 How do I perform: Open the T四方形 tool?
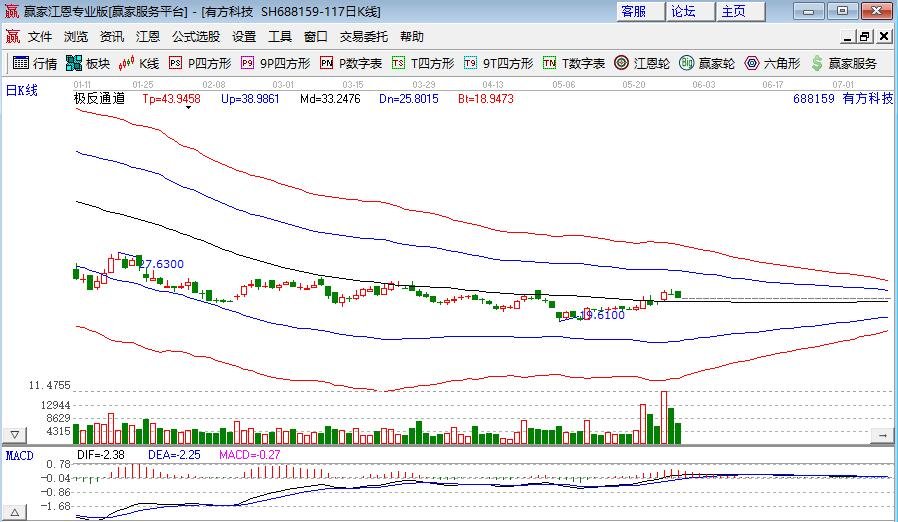click(x=423, y=63)
